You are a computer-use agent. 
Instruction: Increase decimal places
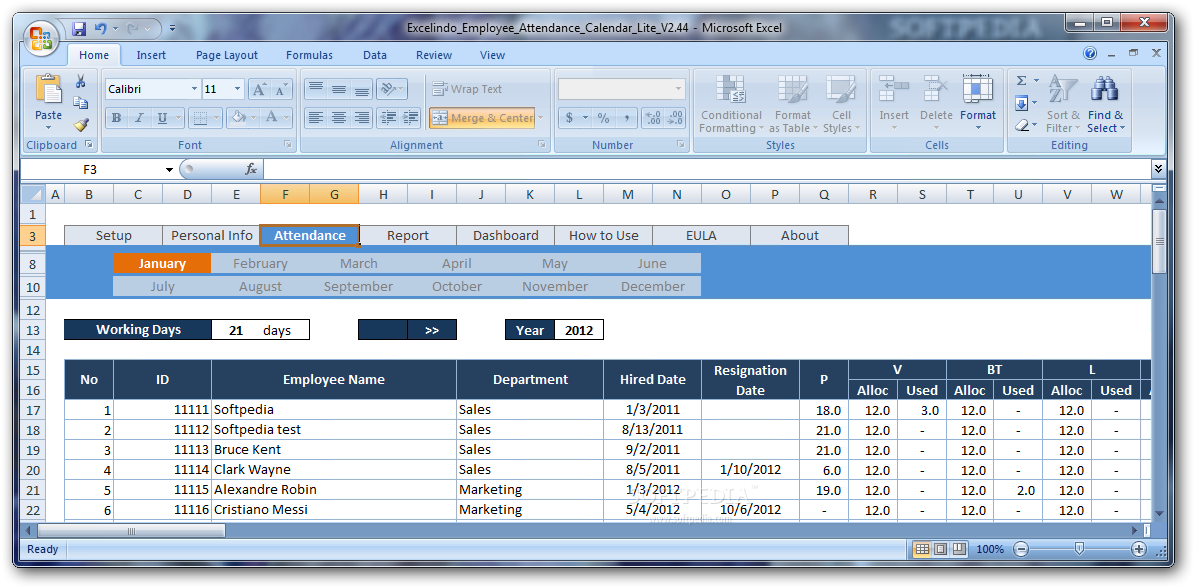653,118
